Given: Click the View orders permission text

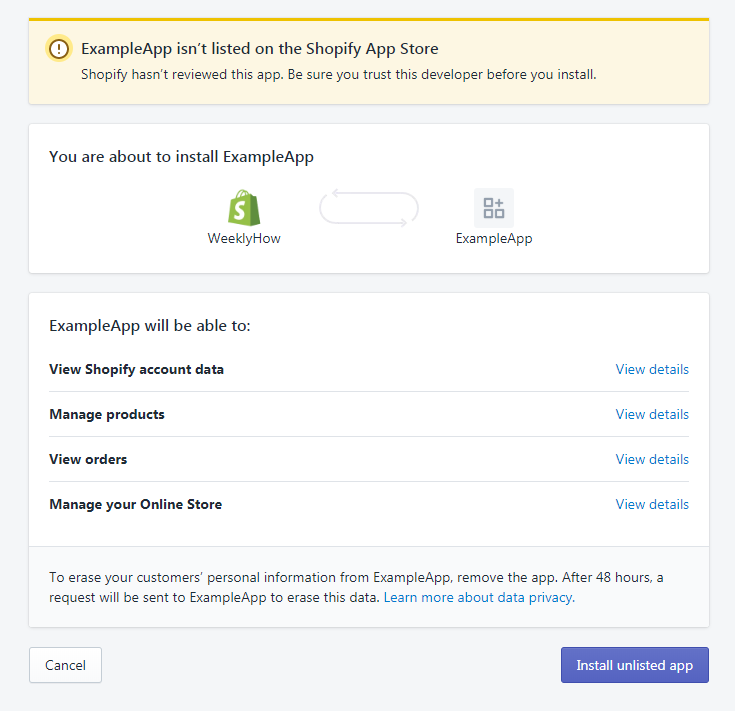Looking at the screenshot, I should [x=88, y=459].
